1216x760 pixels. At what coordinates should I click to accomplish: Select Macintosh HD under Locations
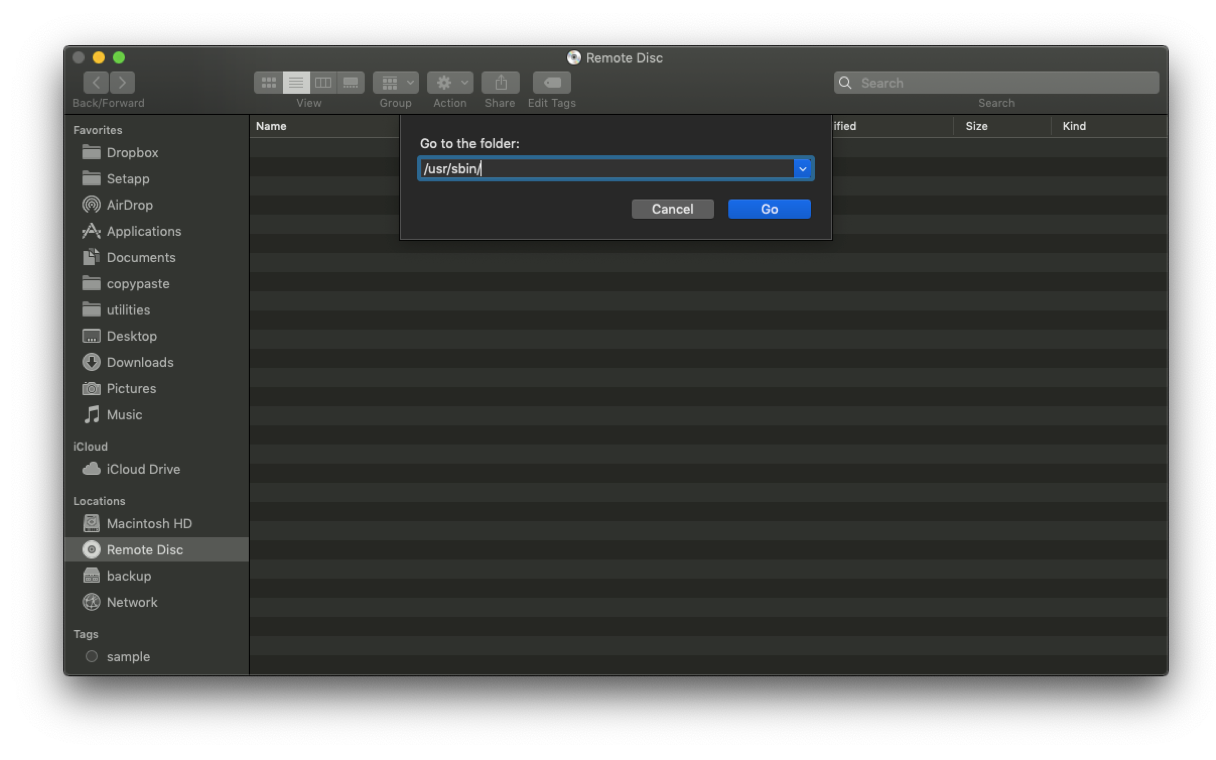point(156,523)
